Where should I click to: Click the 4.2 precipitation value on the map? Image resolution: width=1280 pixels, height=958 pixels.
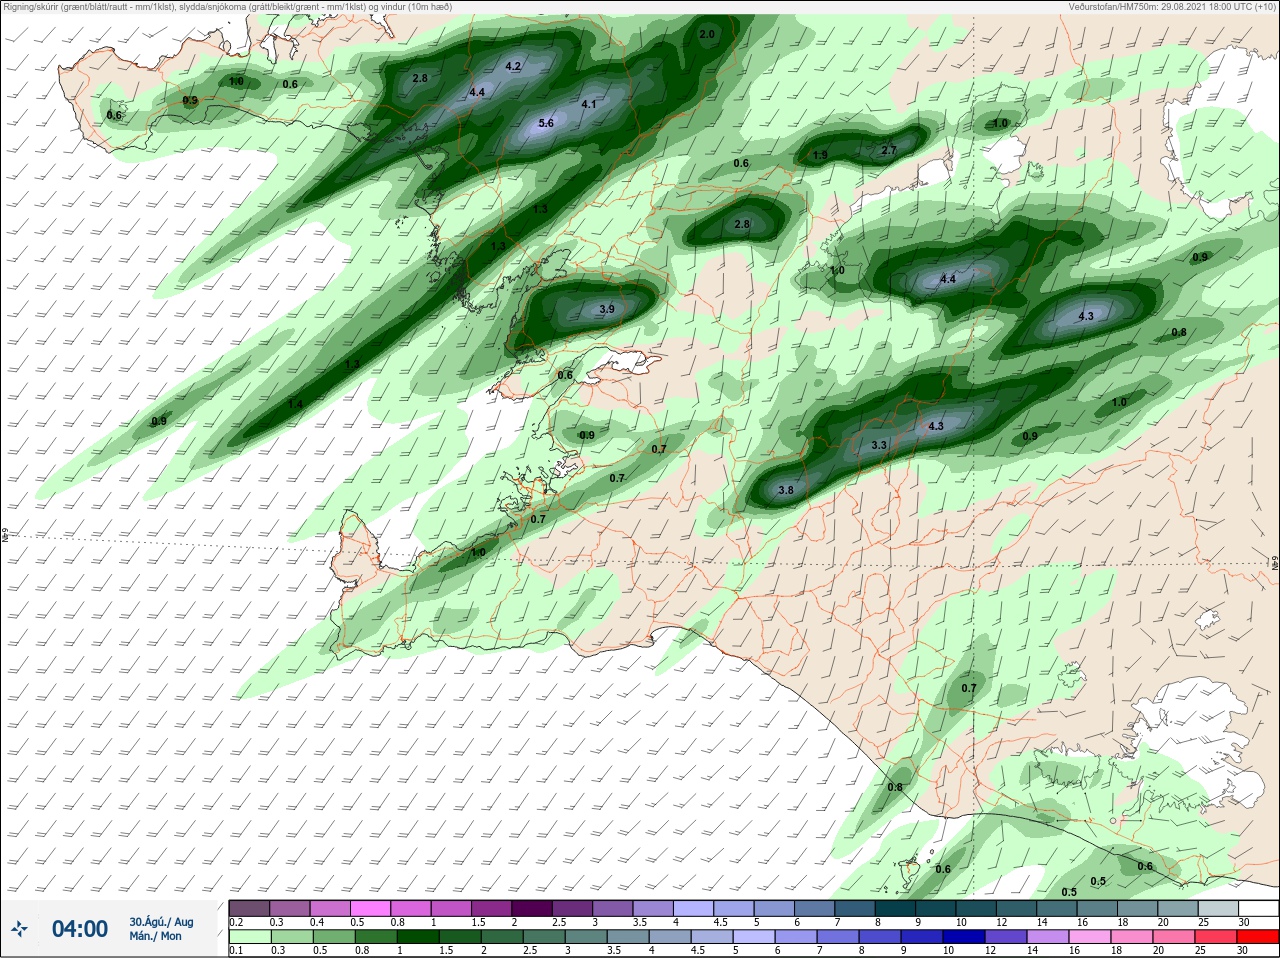click(x=514, y=66)
